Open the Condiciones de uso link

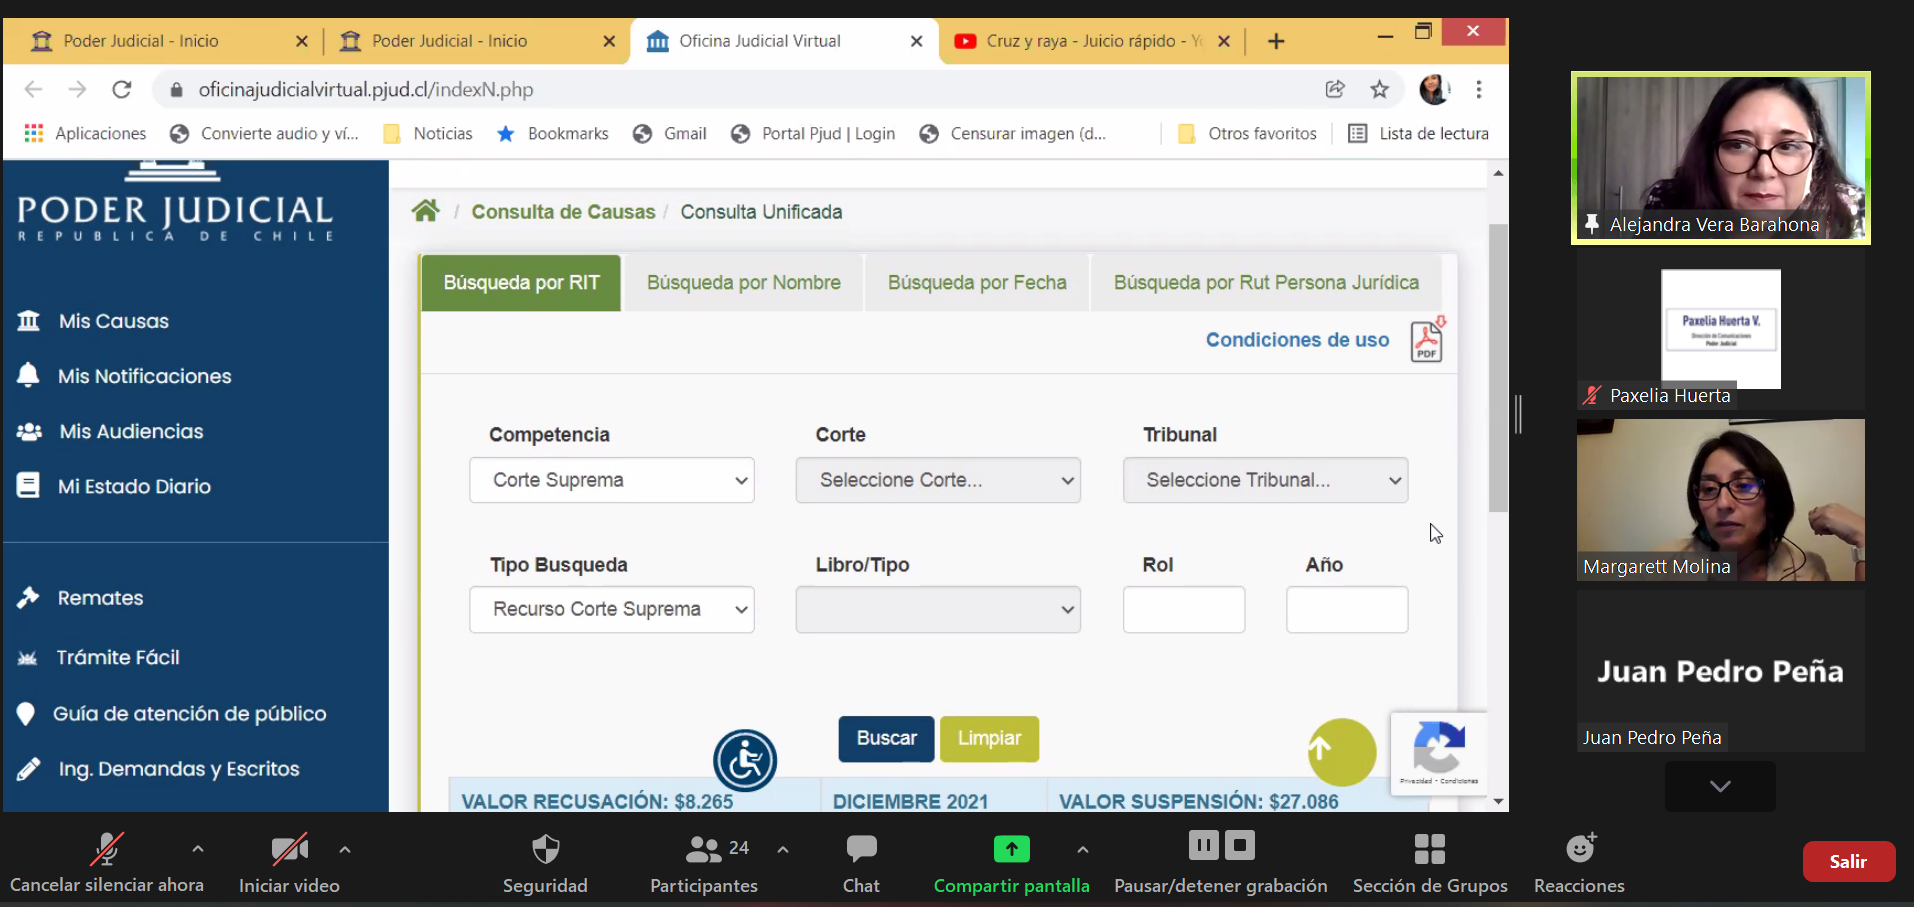coord(1296,340)
